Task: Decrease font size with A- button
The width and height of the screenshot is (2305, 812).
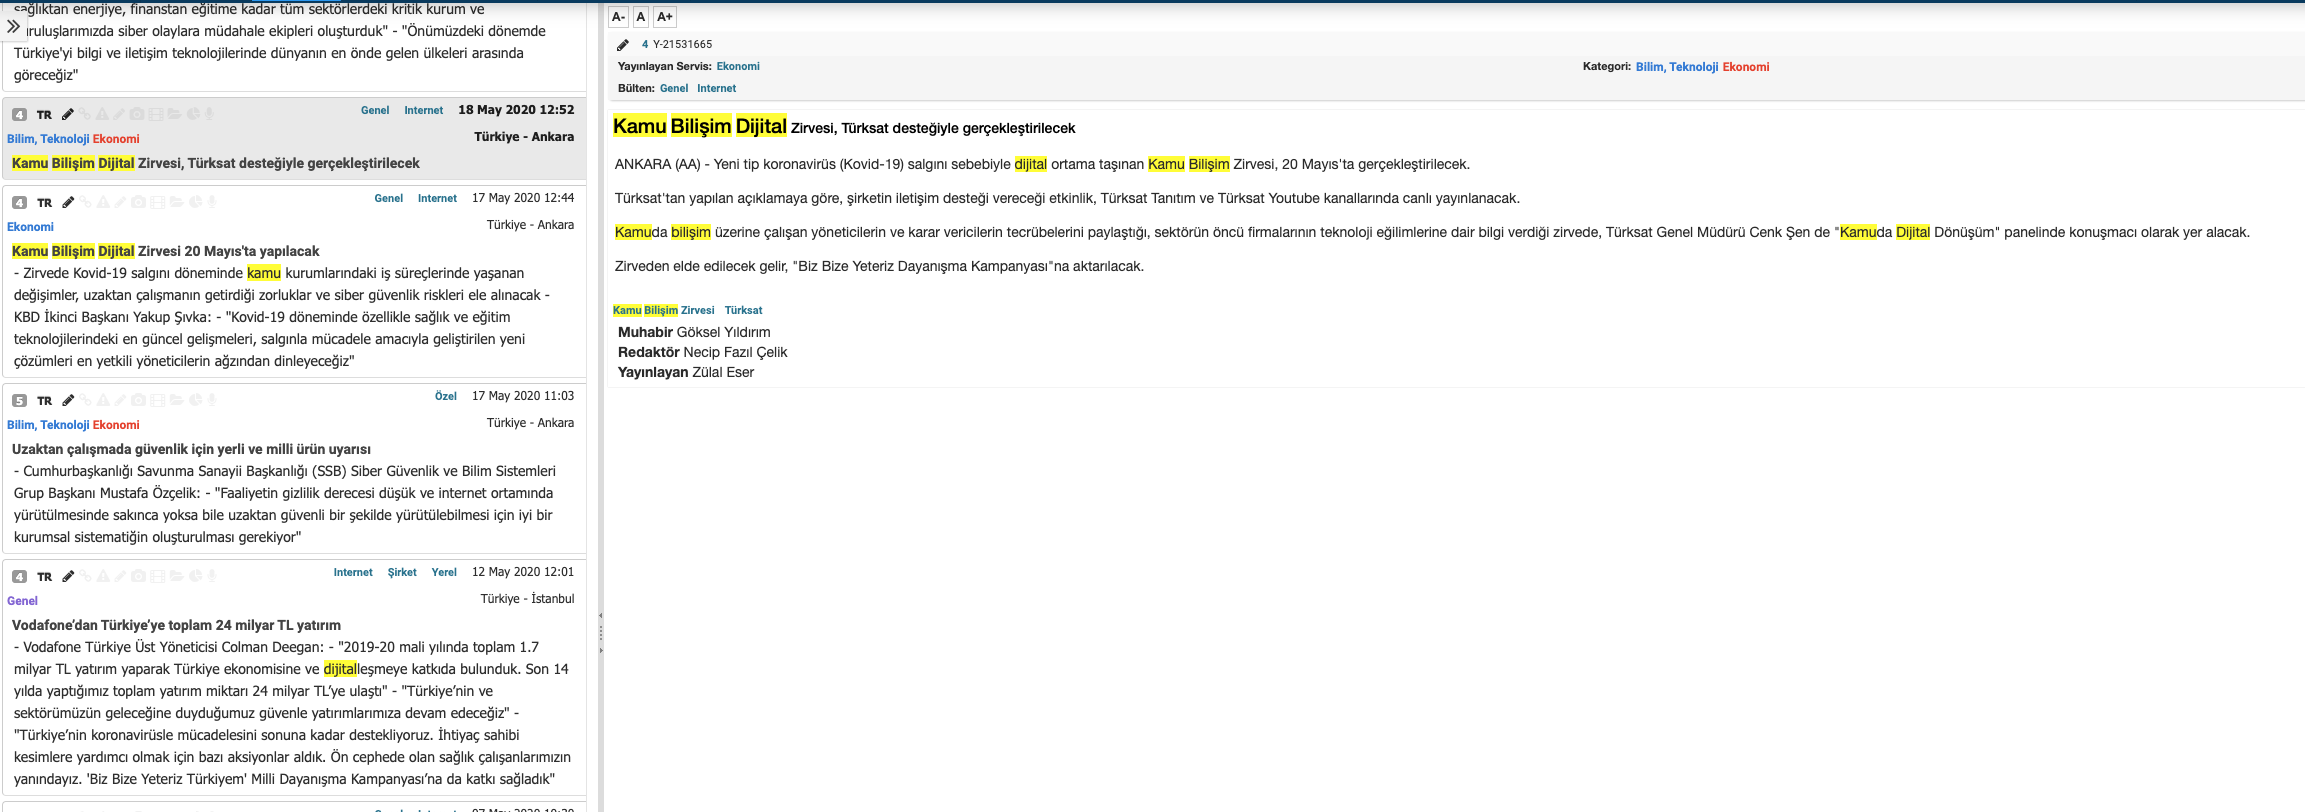Action: 618,17
